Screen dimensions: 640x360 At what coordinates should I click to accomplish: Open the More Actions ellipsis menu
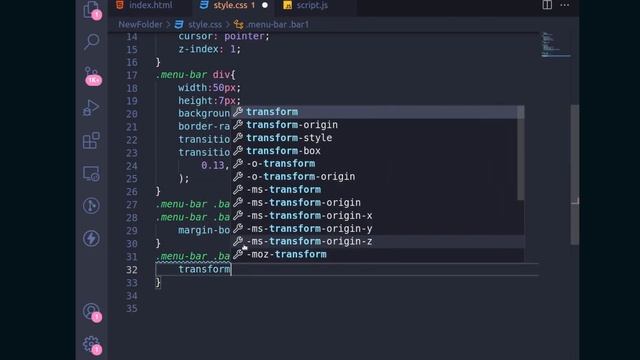(x=564, y=5)
